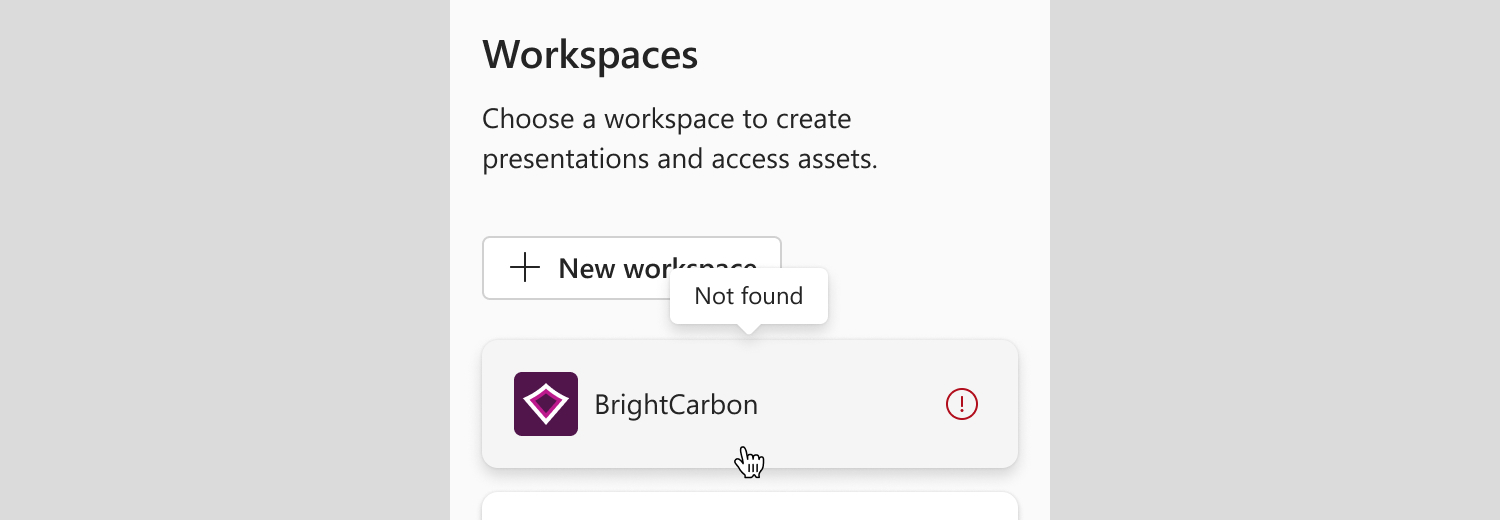
Task: Click the gray background left of the panel
Action: click(x=225, y=260)
